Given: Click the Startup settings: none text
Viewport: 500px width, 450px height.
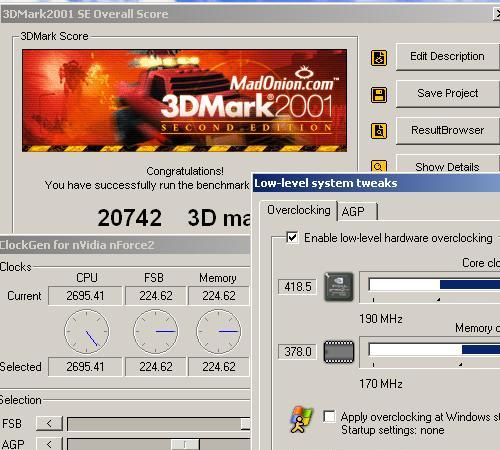Looking at the screenshot, I should [393, 430].
